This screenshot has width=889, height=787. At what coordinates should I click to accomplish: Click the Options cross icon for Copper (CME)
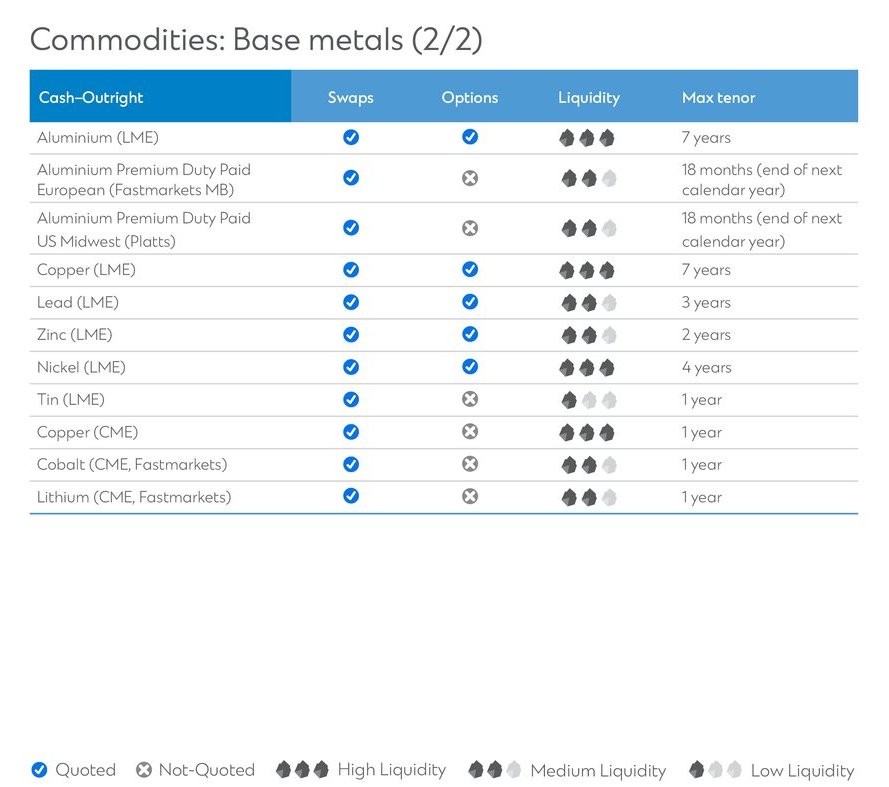[x=470, y=432]
